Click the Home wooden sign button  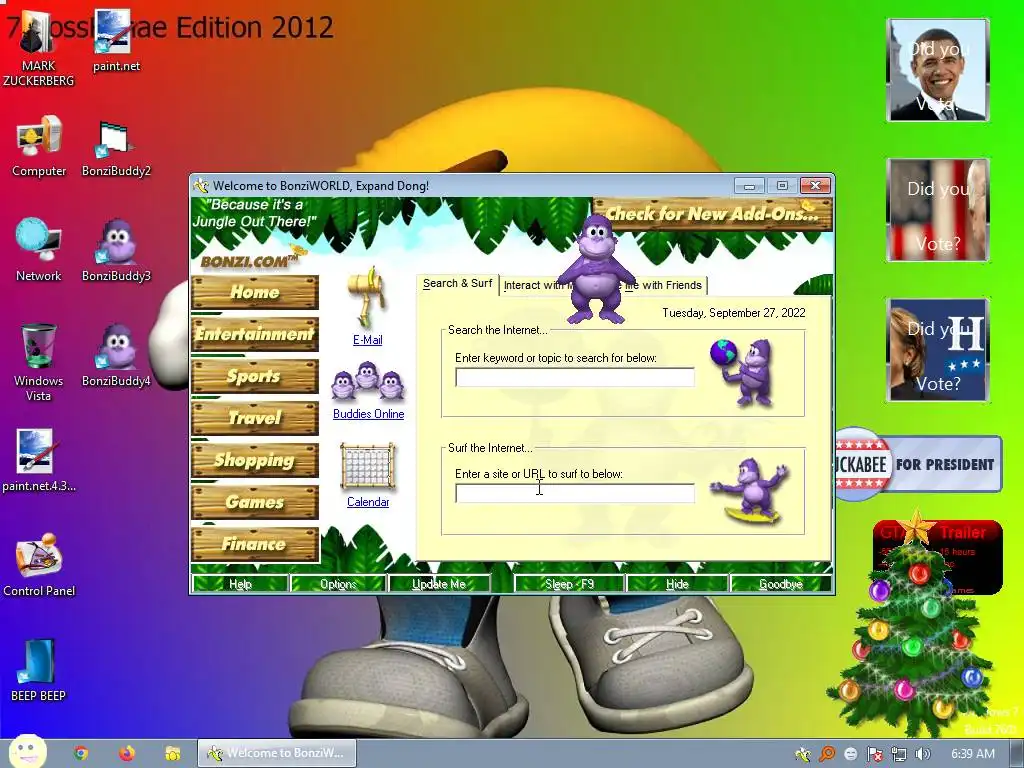click(x=255, y=292)
